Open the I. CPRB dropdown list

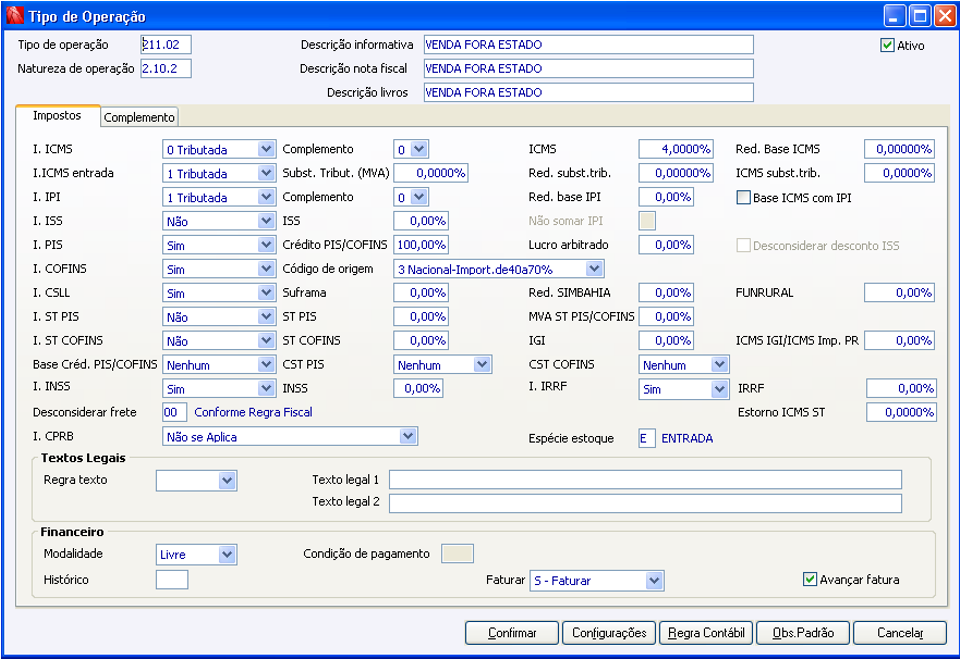(x=407, y=436)
